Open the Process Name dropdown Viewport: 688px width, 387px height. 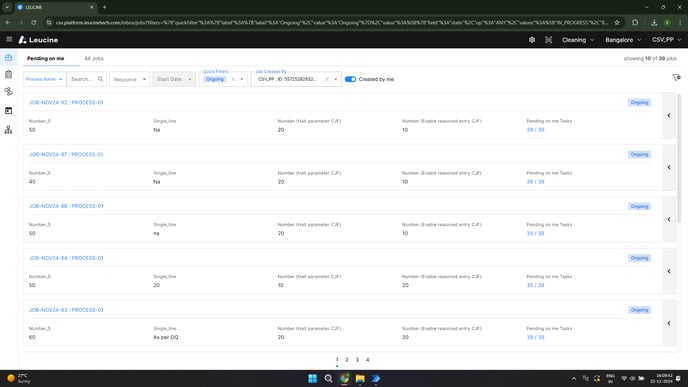point(44,79)
